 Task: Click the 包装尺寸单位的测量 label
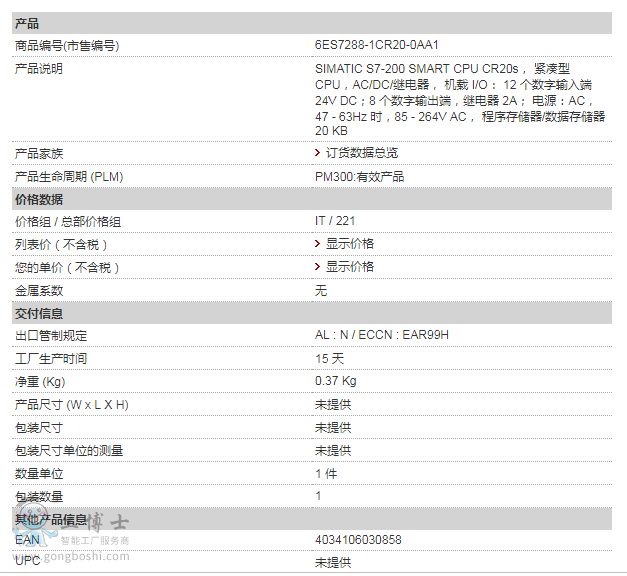coord(69,451)
